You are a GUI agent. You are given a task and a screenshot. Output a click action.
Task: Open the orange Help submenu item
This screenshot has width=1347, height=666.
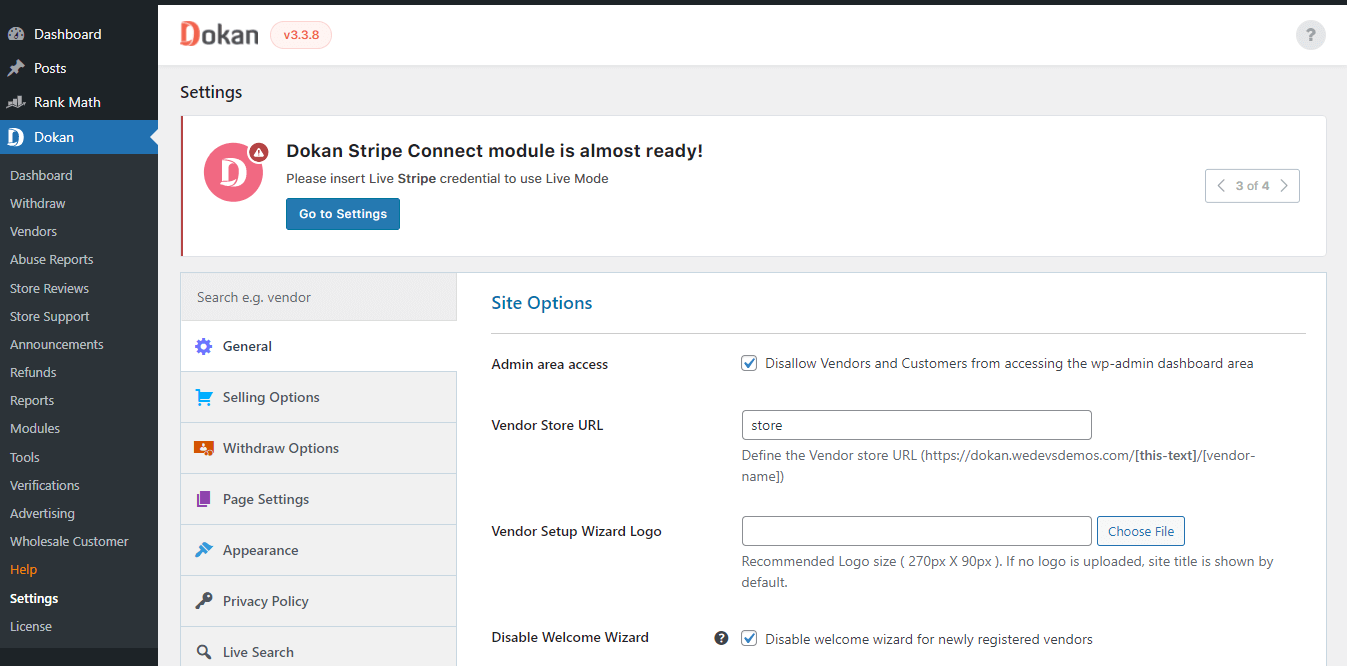pos(23,569)
